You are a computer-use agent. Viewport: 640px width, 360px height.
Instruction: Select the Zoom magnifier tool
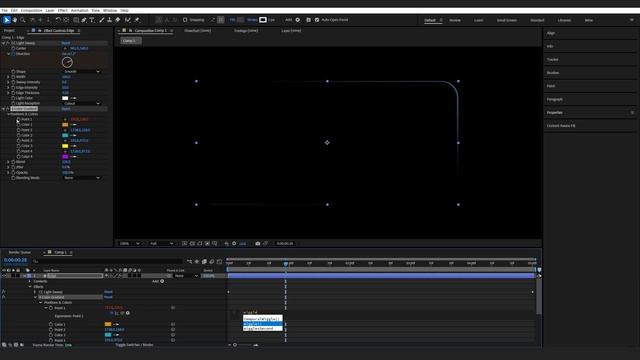[x=23, y=20]
